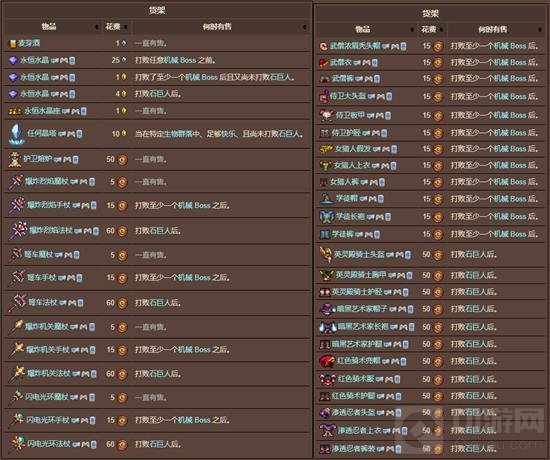Click the gold coin beside 渗透忍者头盔 price
Viewport: 550px width, 460px height.
tap(437, 413)
